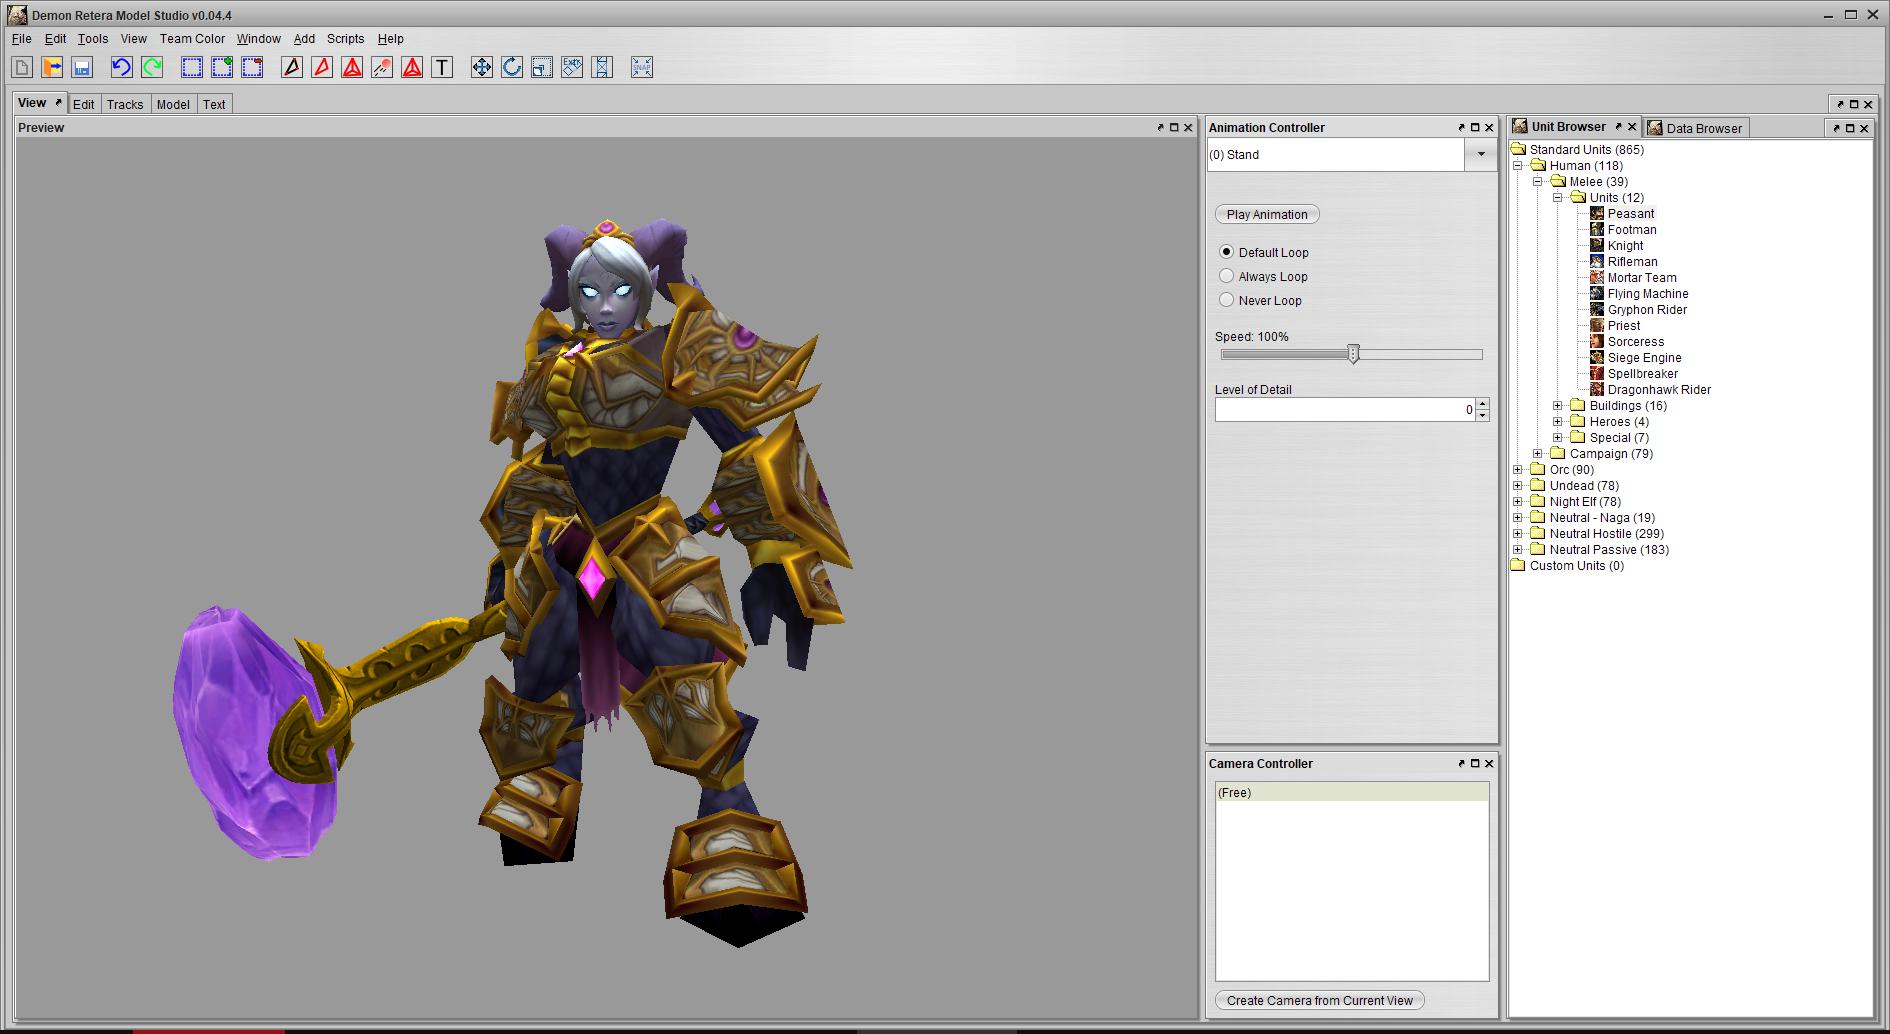This screenshot has height=1034, width=1890.
Task: Maximize the Preview panel
Action: pyautogui.click(x=1174, y=127)
